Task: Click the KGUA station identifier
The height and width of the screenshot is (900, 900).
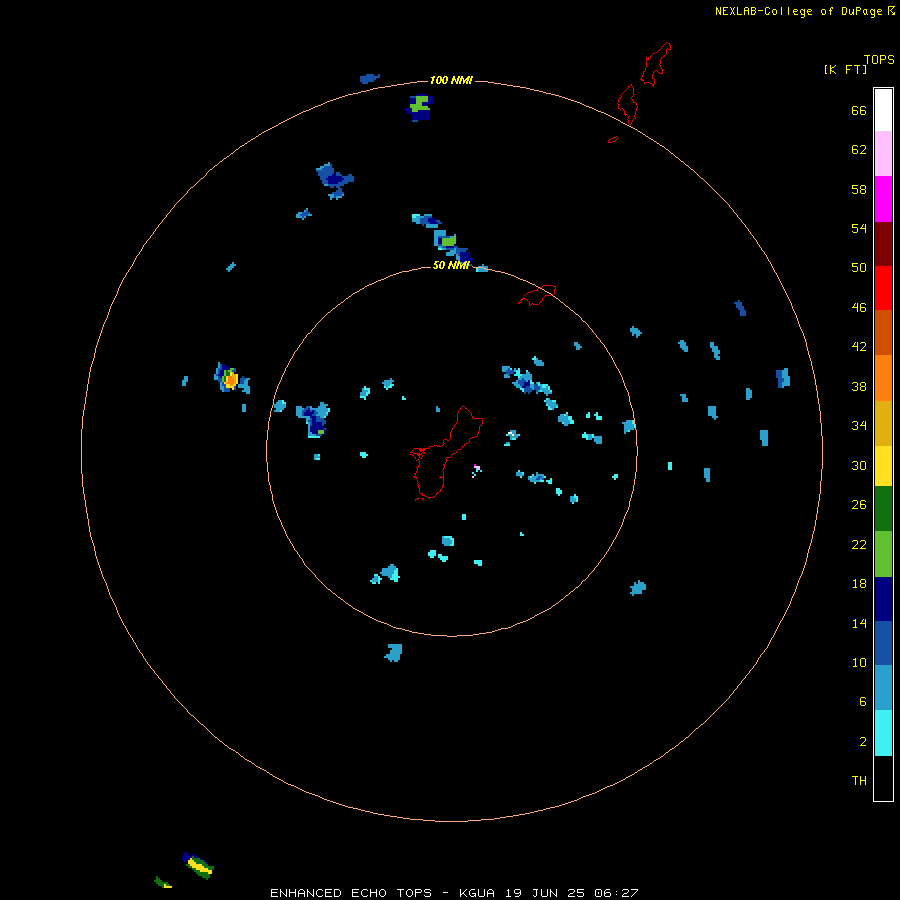Action: click(476, 893)
